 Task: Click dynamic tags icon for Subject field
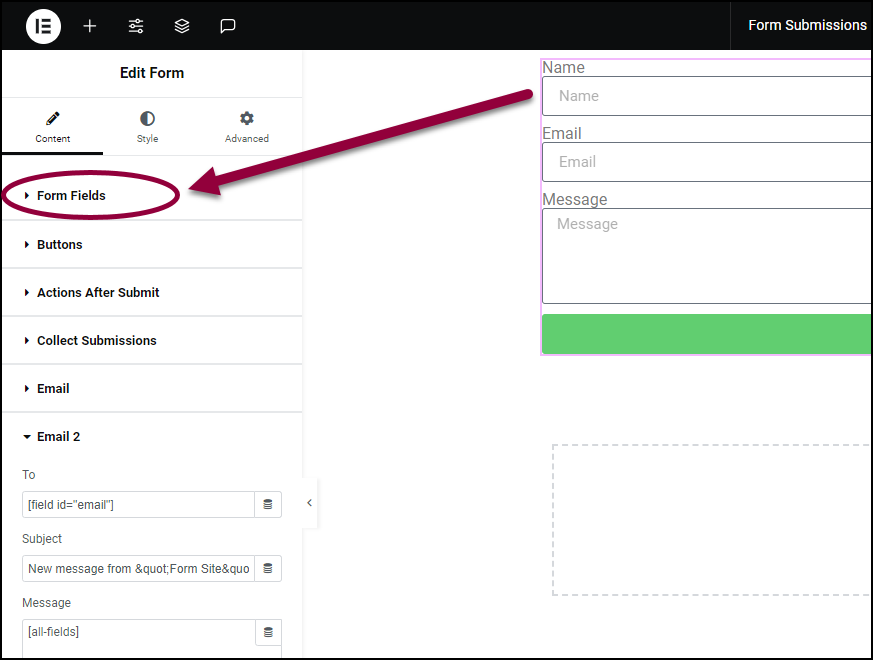pos(268,569)
